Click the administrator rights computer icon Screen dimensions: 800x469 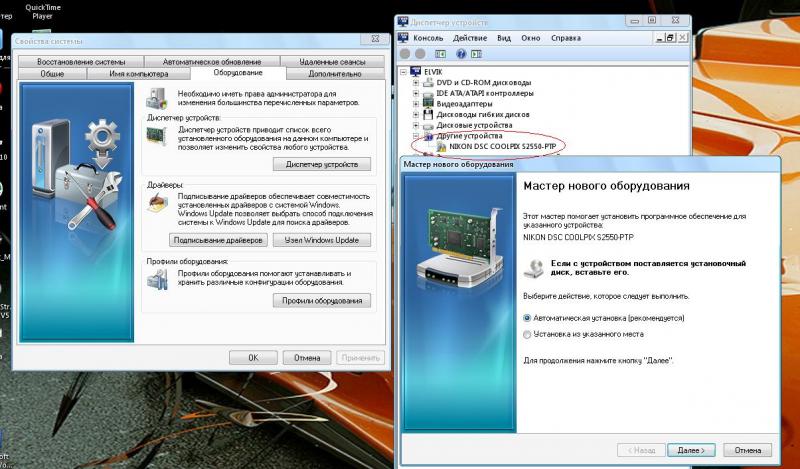pyautogui.click(x=157, y=98)
